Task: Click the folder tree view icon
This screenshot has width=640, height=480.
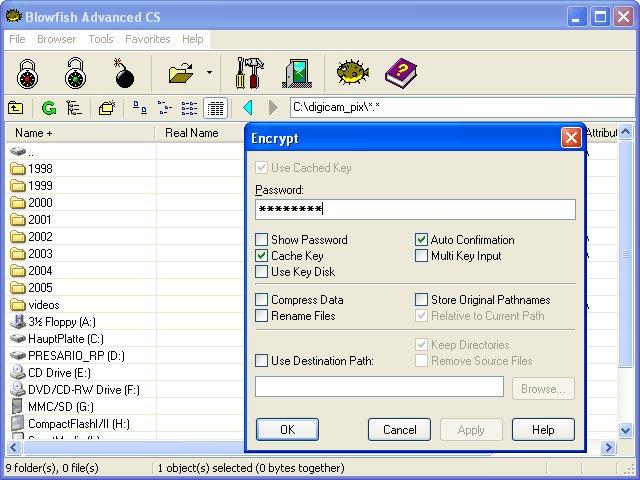Action: coord(74,108)
